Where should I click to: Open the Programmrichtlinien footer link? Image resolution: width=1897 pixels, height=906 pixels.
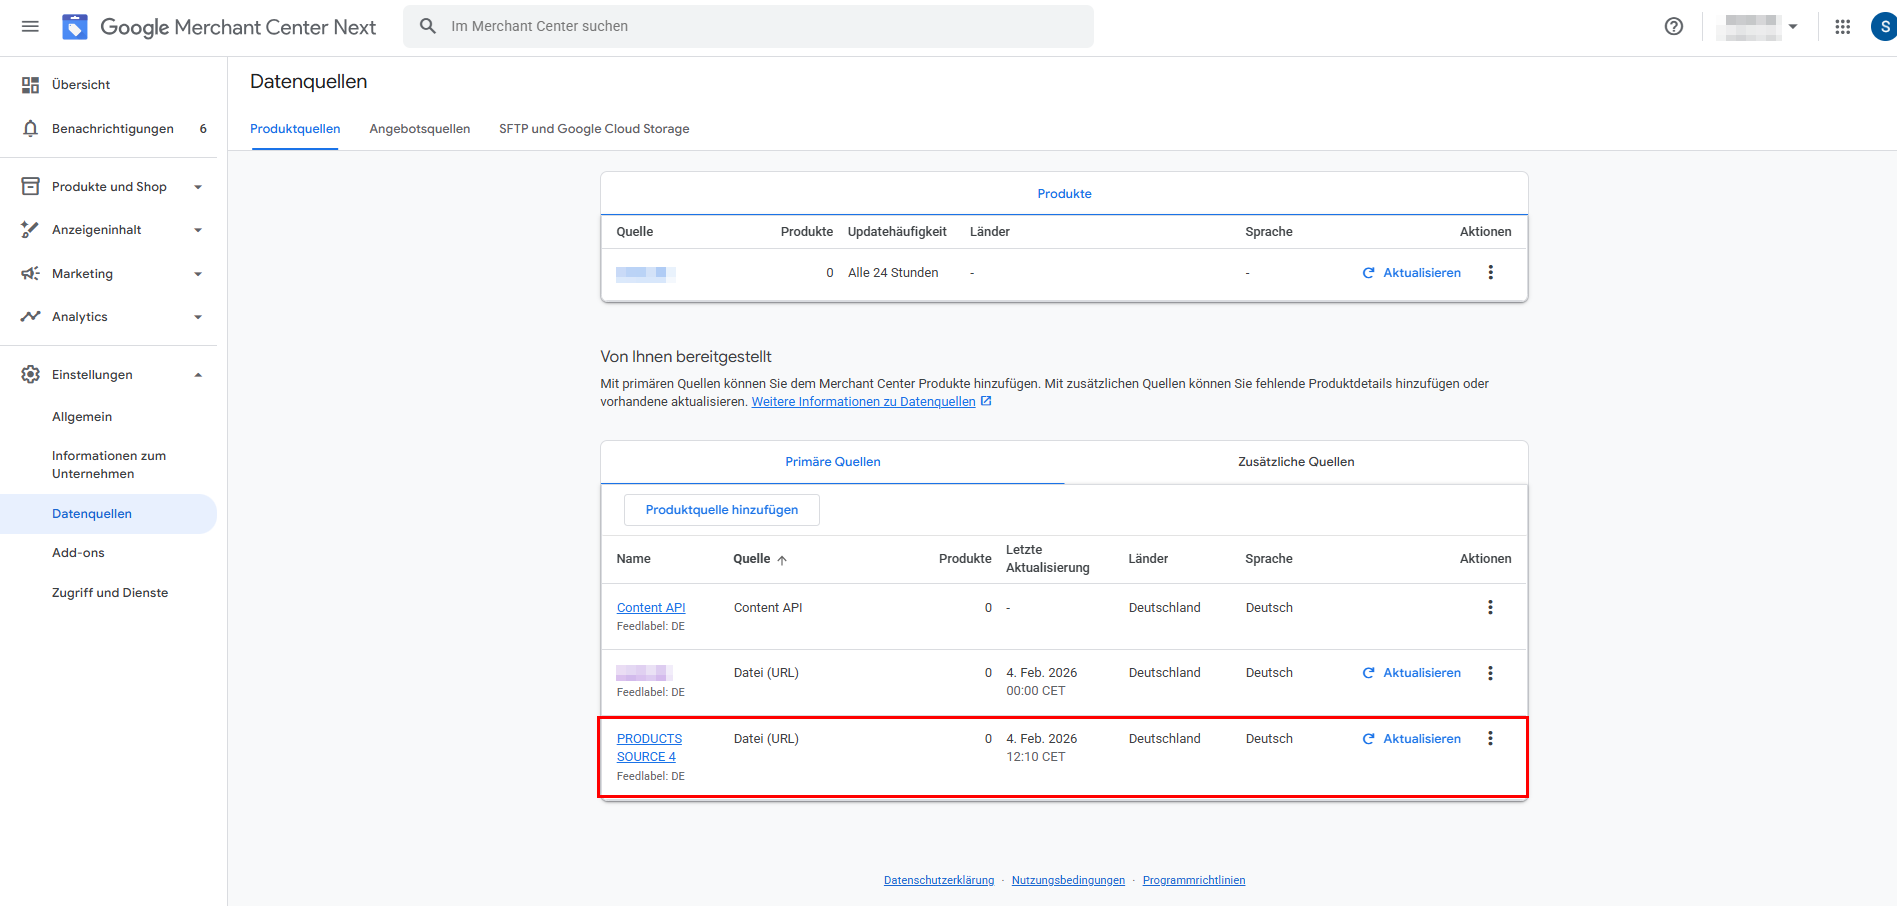click(1194, 881)
